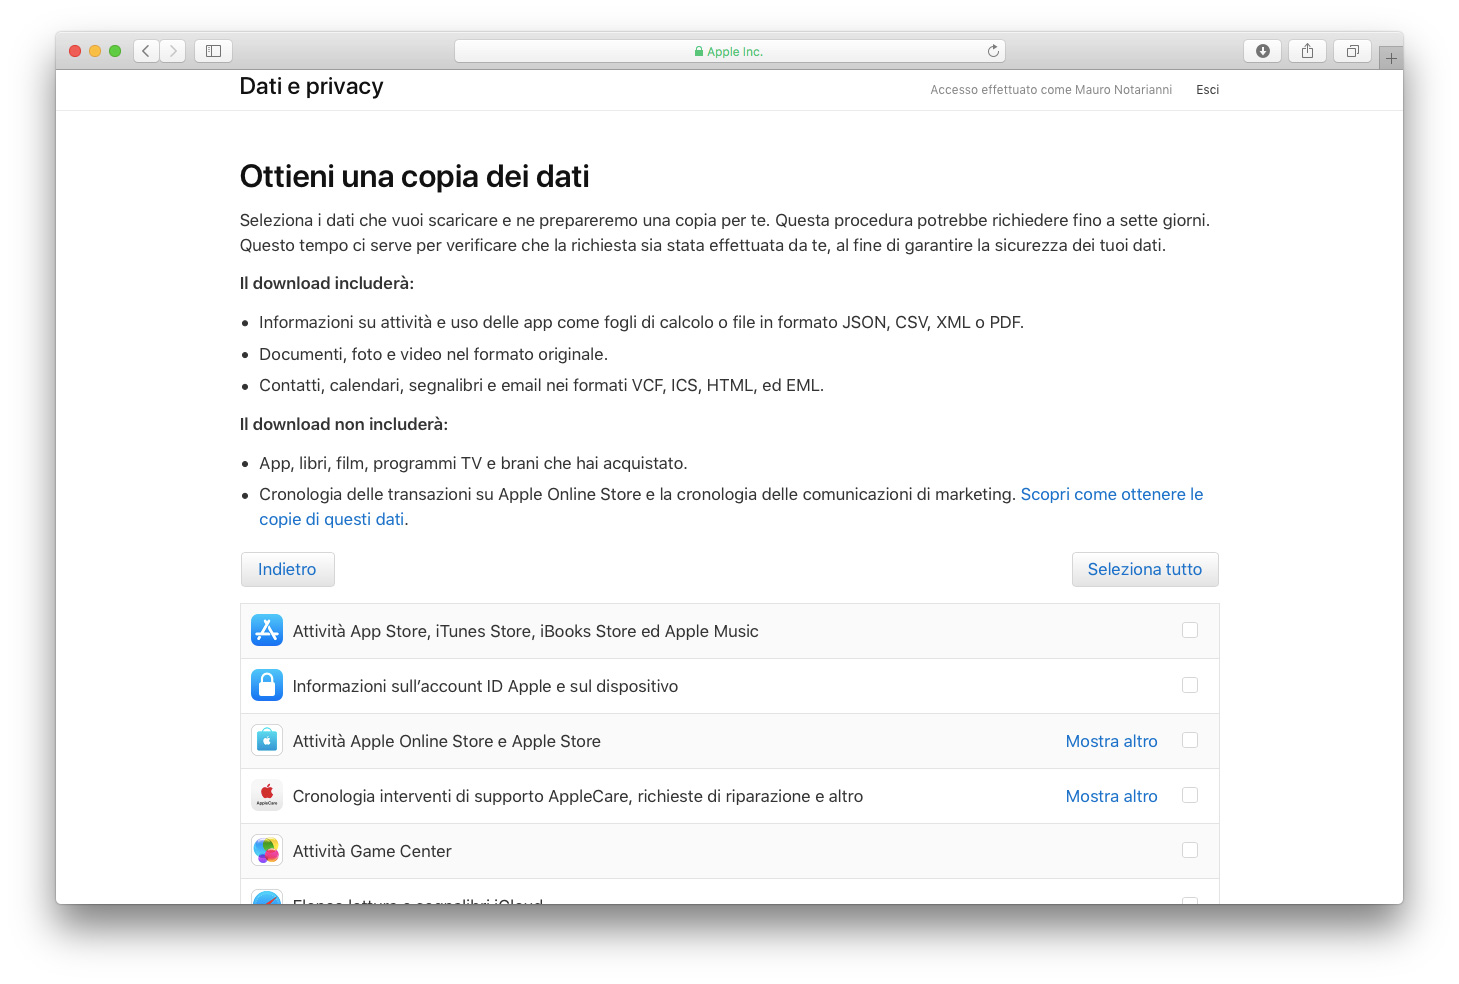The height and width of the screenshot is (984, 1459).
Task: Toggle the Safari sidebar button
Action: 213,51
